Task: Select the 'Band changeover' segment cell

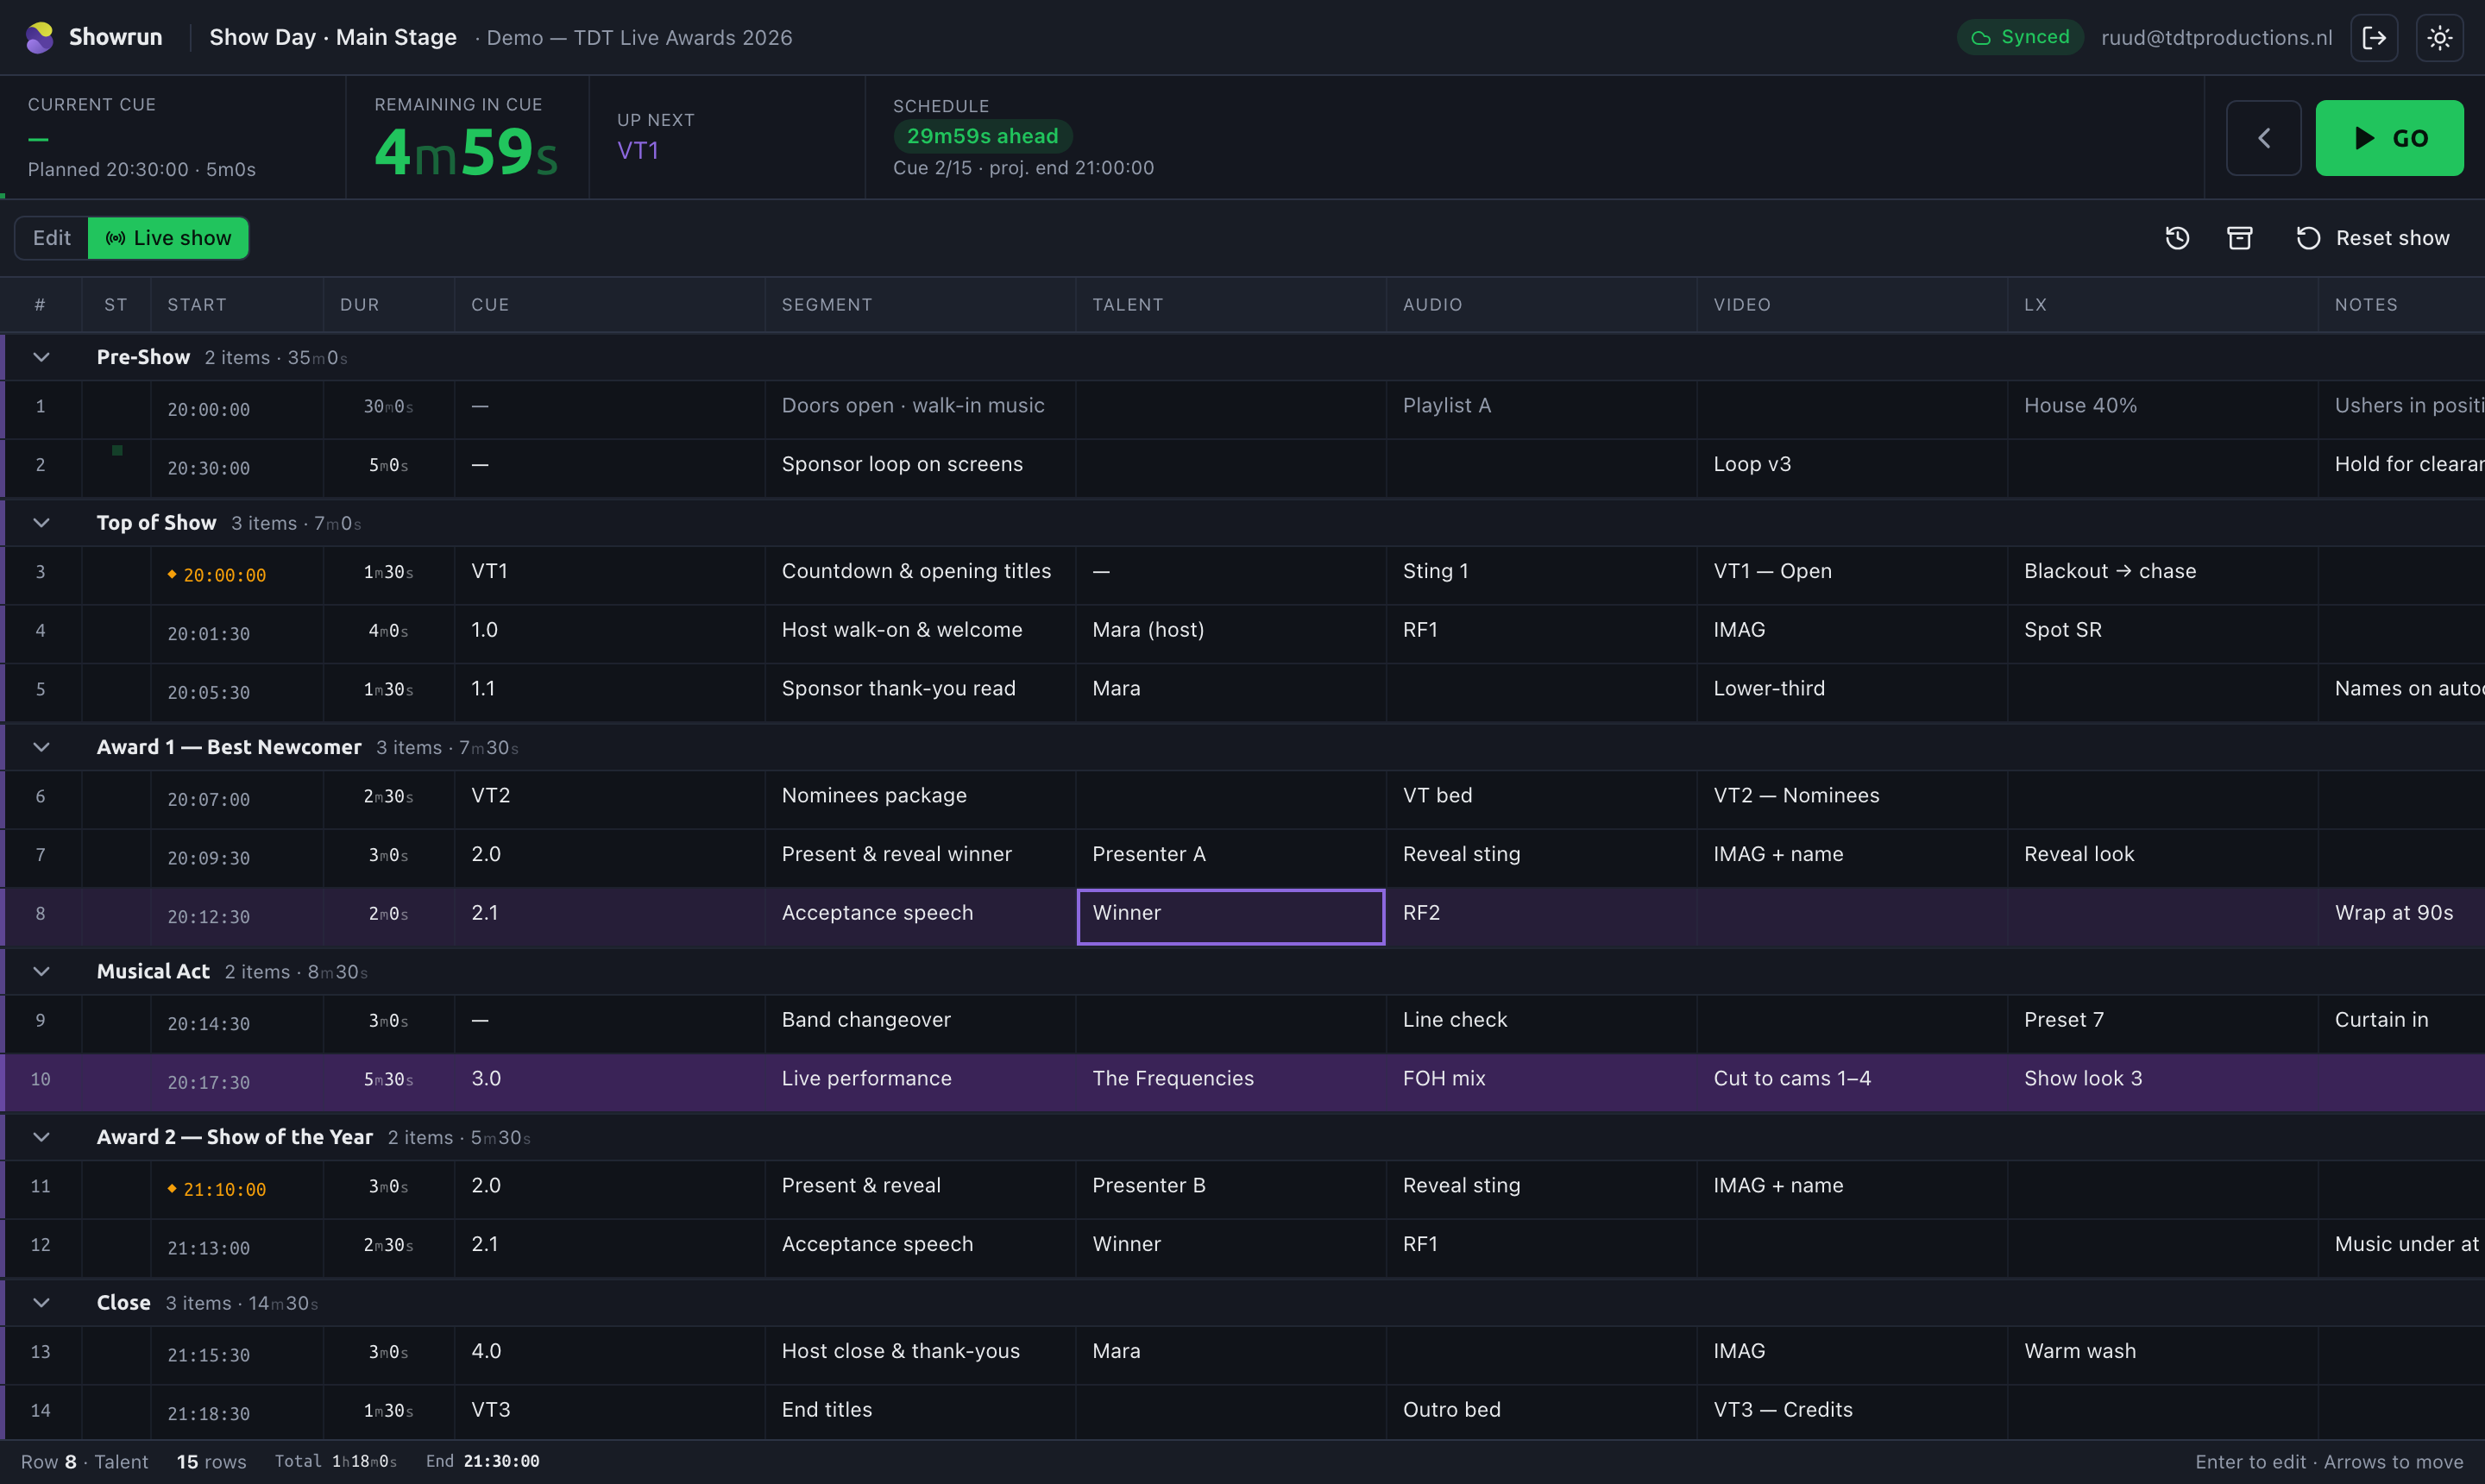Action: [920, 1023]
